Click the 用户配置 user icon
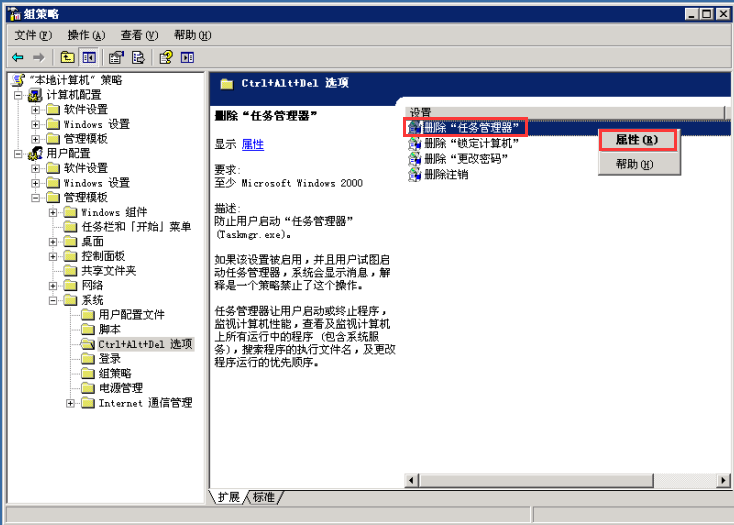This screenshot has width=734, height=525. pyautogui.click(x=35, y=153)
